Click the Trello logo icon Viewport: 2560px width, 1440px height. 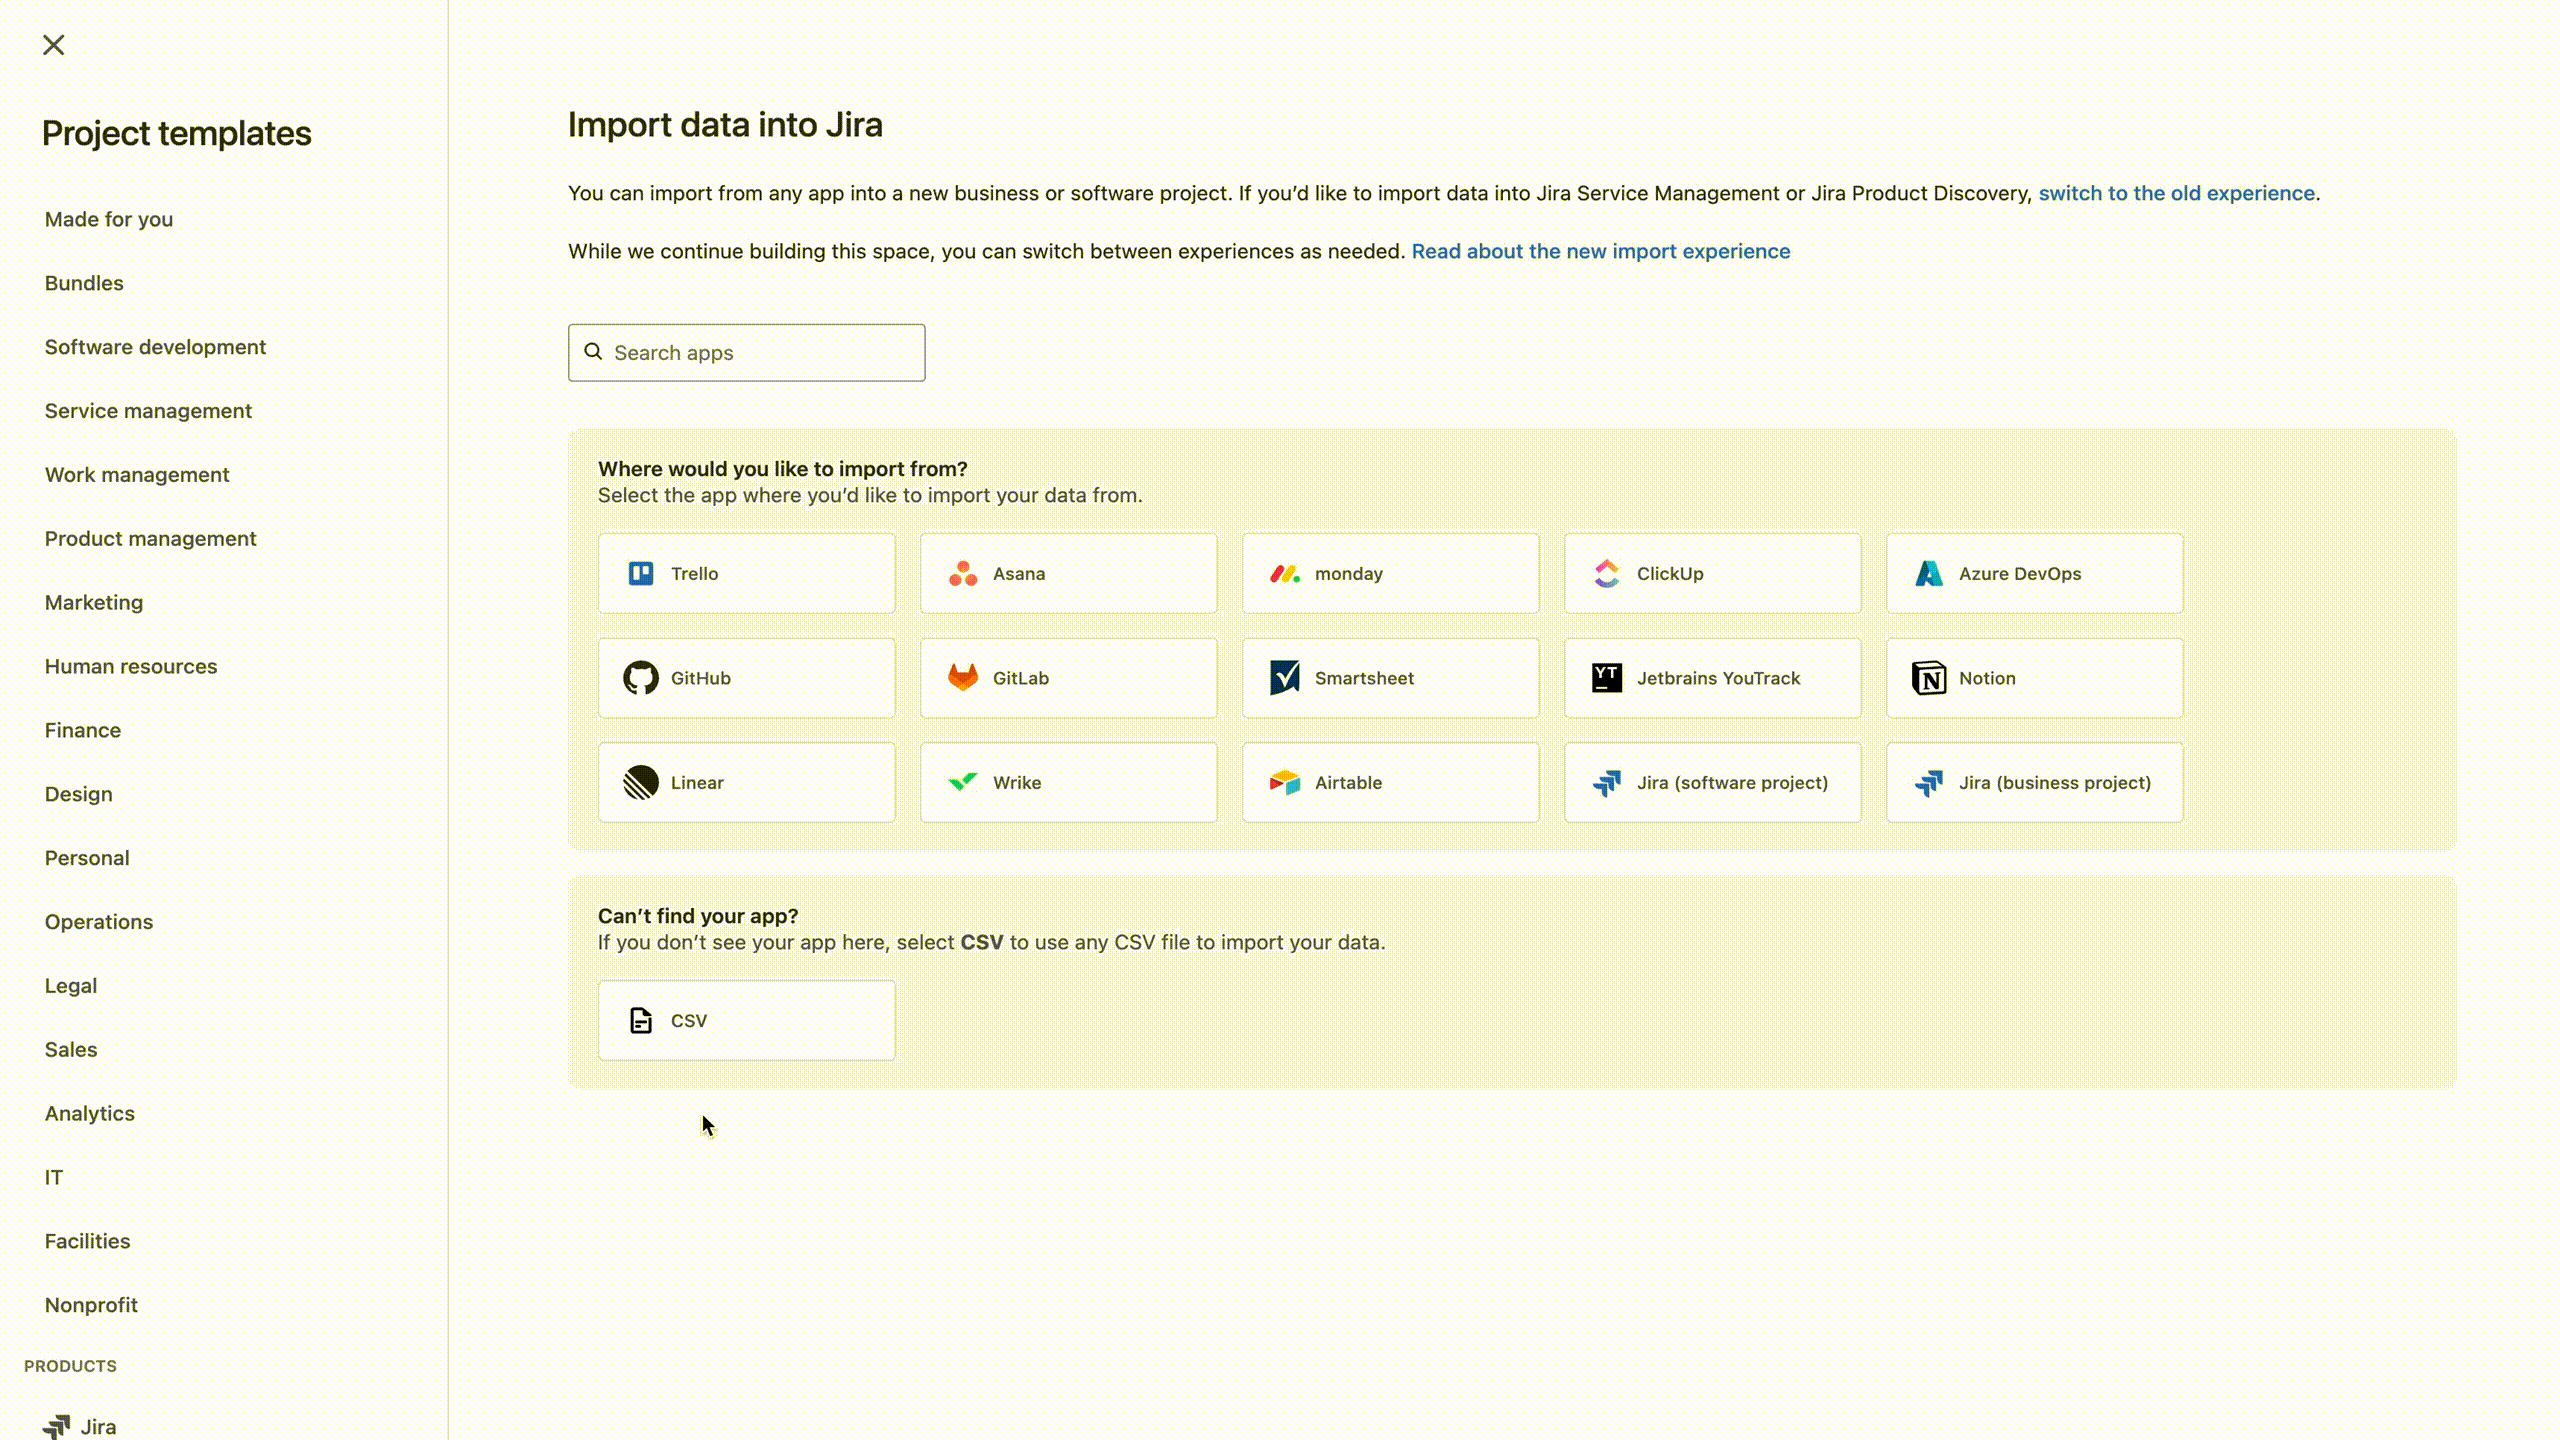[x=641, y=573]
